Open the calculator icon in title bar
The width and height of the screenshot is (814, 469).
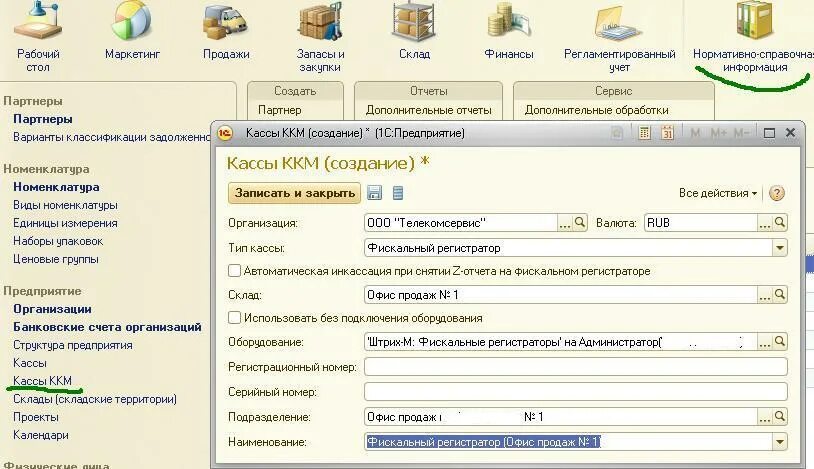point(644,133)
